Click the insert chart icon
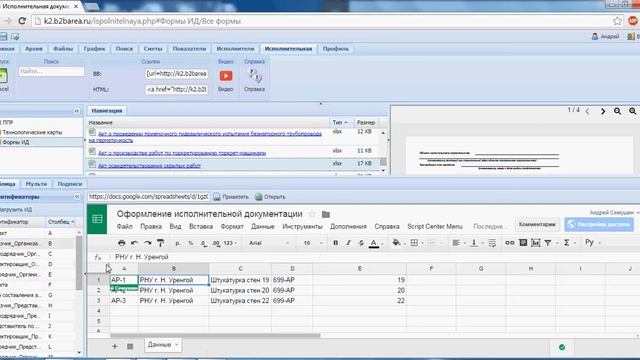640x360 pixels. point(536,243)
